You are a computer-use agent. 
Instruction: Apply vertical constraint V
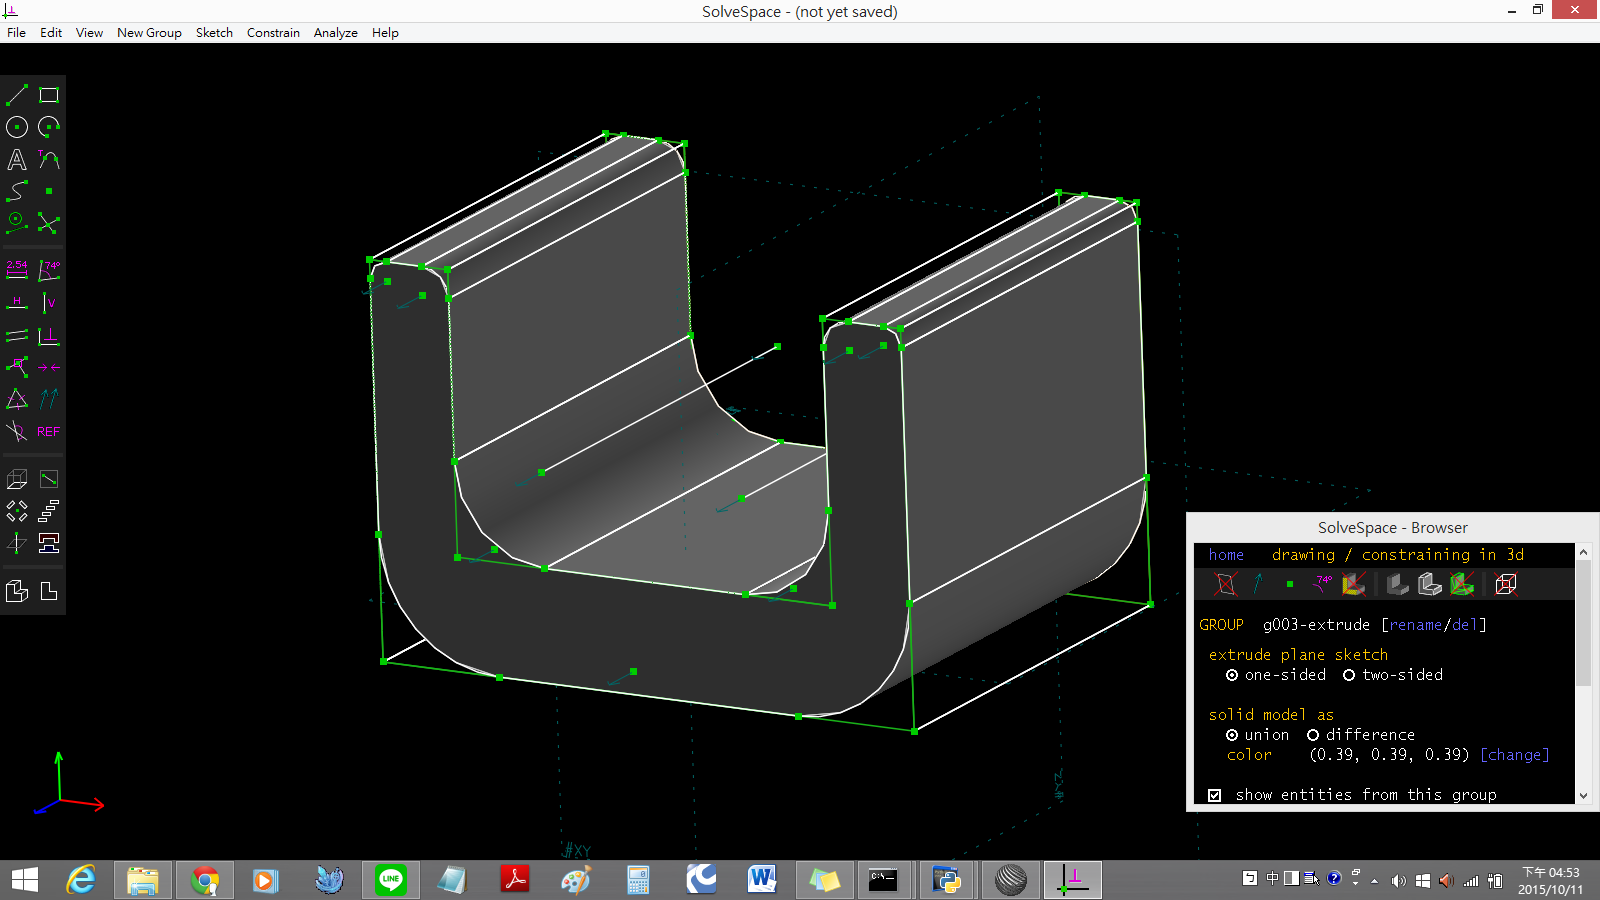(49, 302)
